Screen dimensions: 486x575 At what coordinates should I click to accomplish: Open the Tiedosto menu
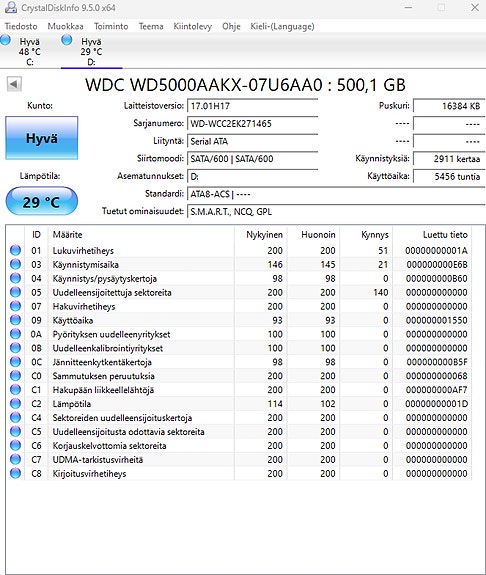21,26
